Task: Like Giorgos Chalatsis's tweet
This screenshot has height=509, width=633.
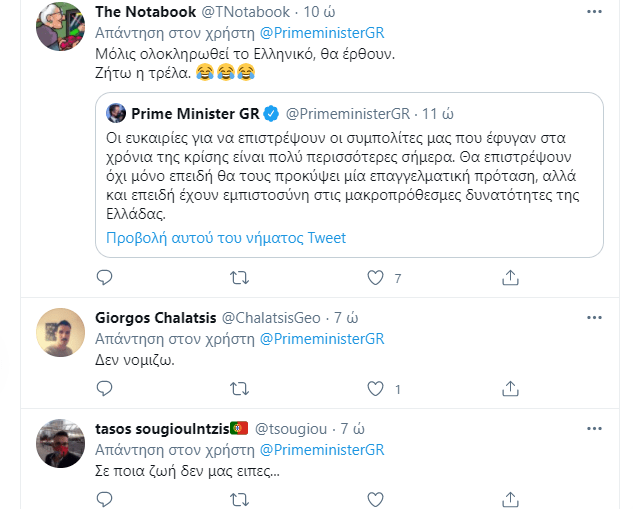Action: click(375, 388)
